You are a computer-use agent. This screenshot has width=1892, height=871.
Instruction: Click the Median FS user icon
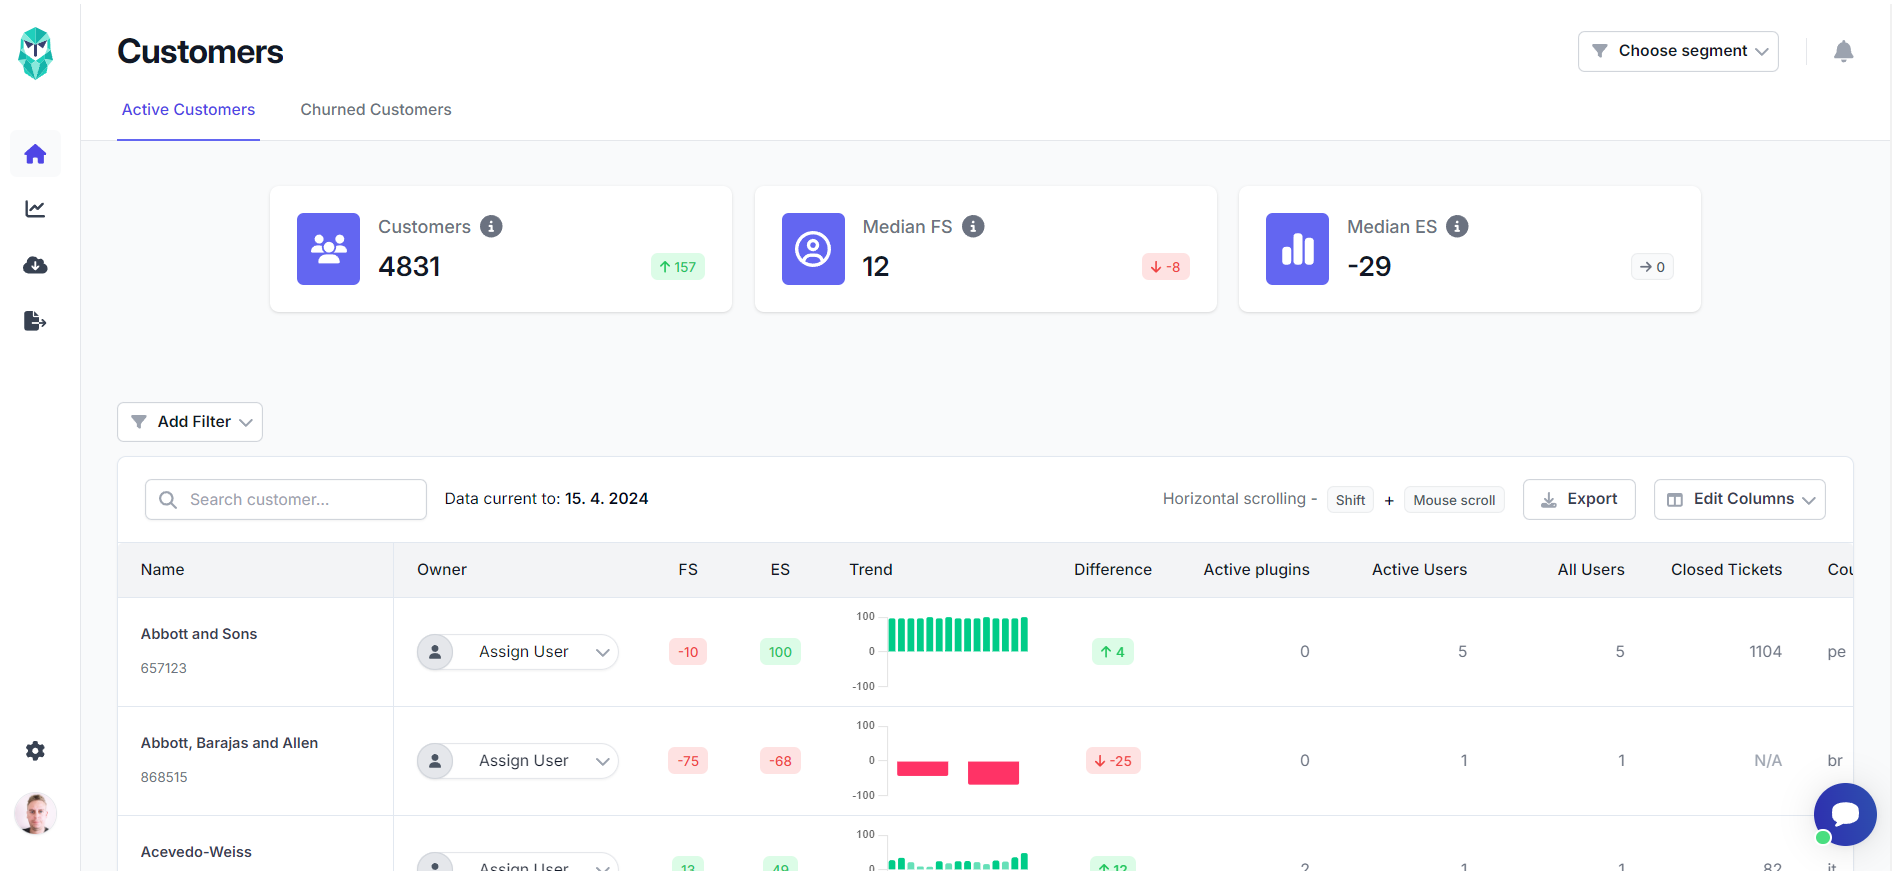coord(813,249)
